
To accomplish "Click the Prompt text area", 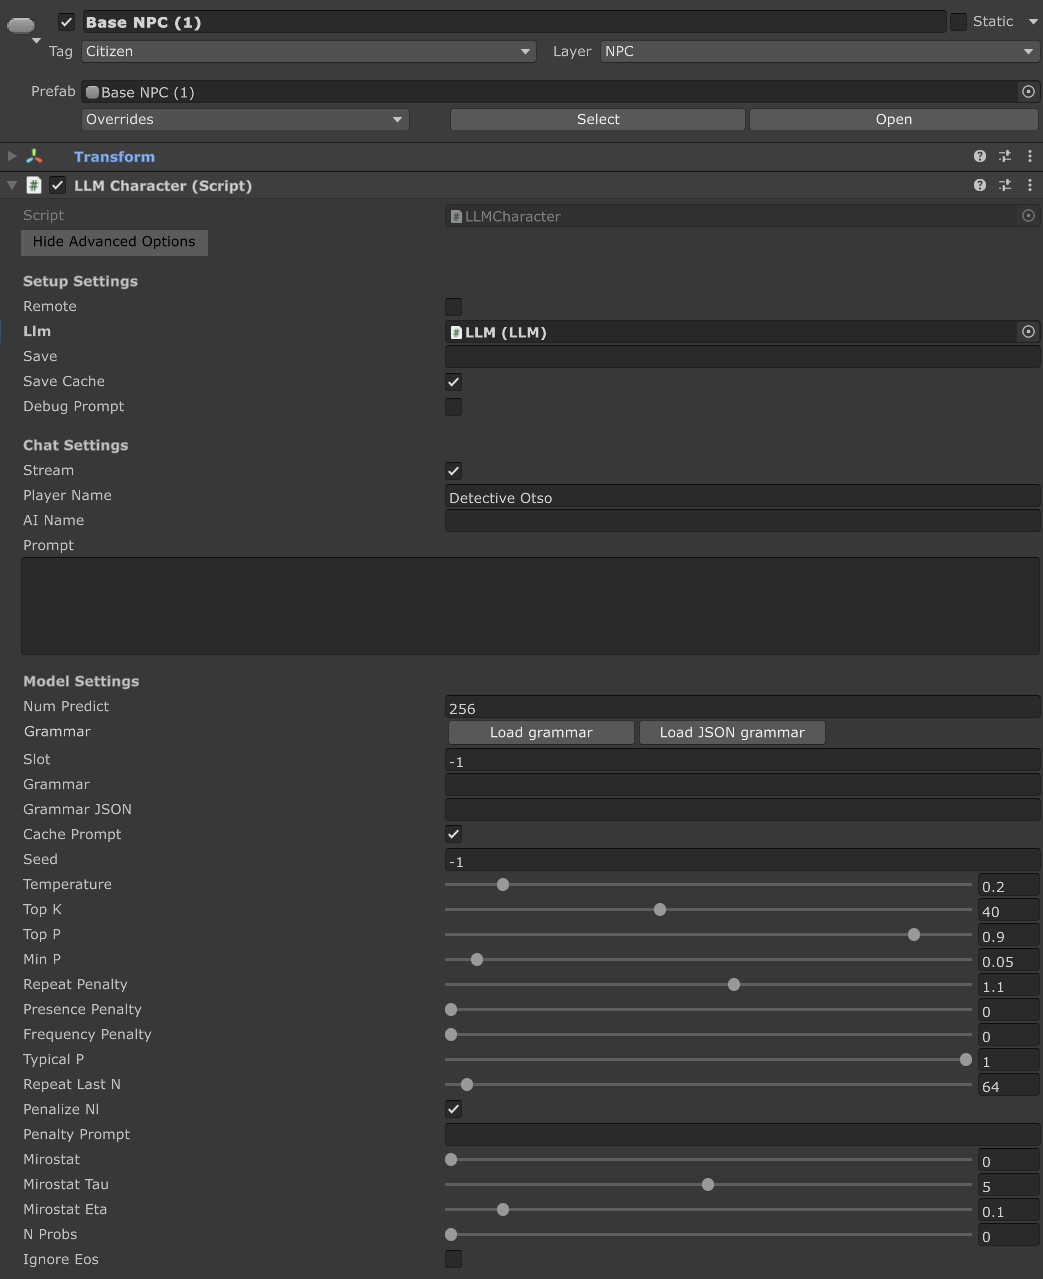I will click(x=530, y=606).
